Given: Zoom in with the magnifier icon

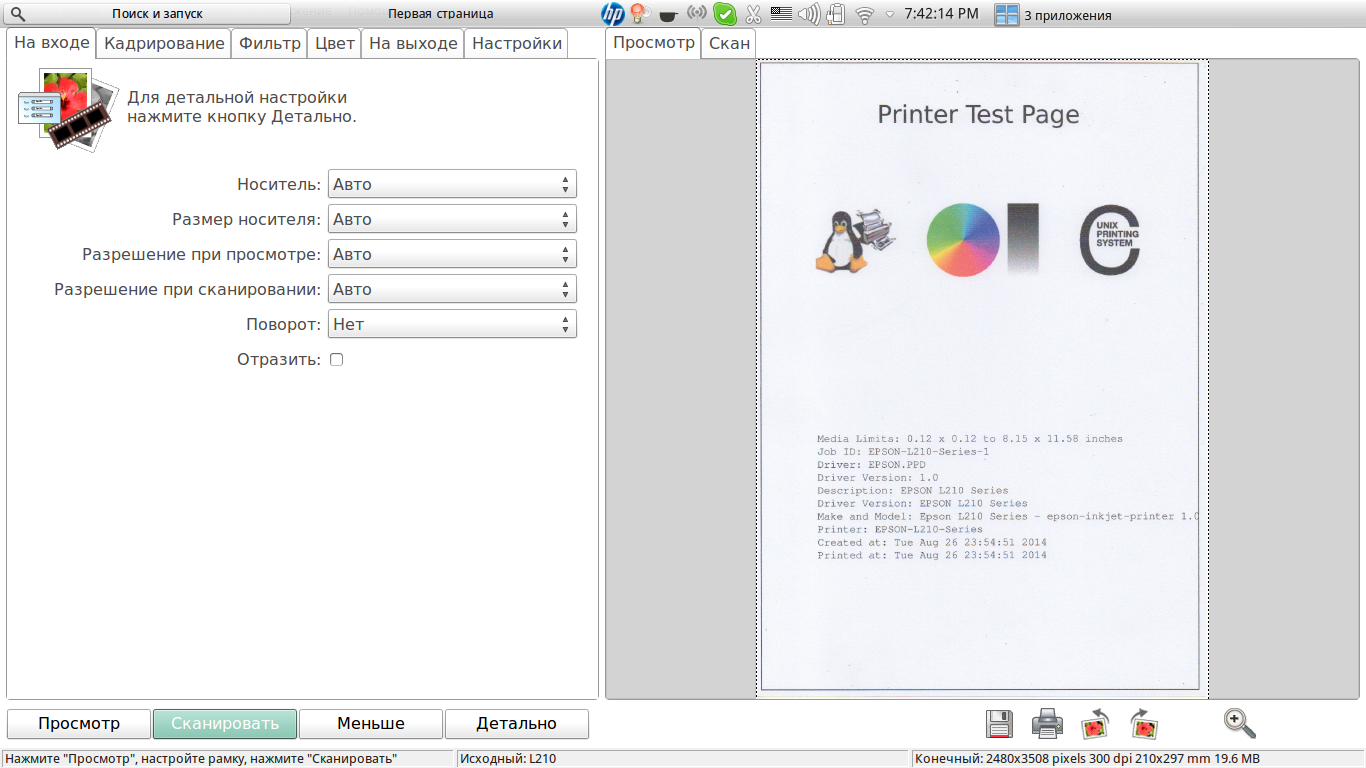Looking at the screenshot, I should [1239, 723].
